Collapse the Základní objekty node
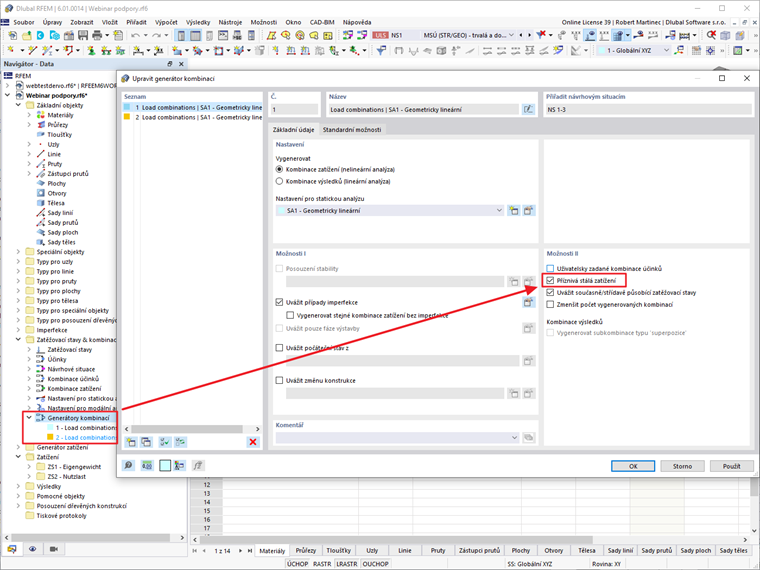The image size is (760, 570). (18, 105)
